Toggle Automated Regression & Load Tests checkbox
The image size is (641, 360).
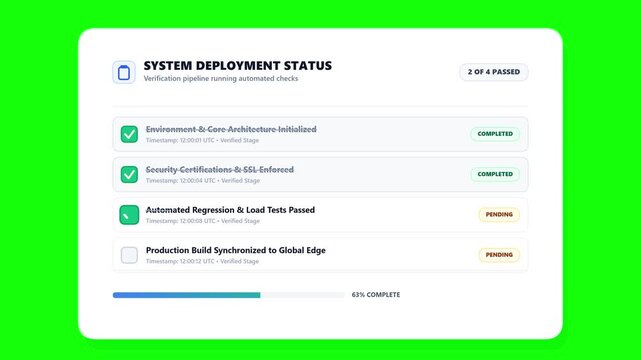tap(129, 215)
